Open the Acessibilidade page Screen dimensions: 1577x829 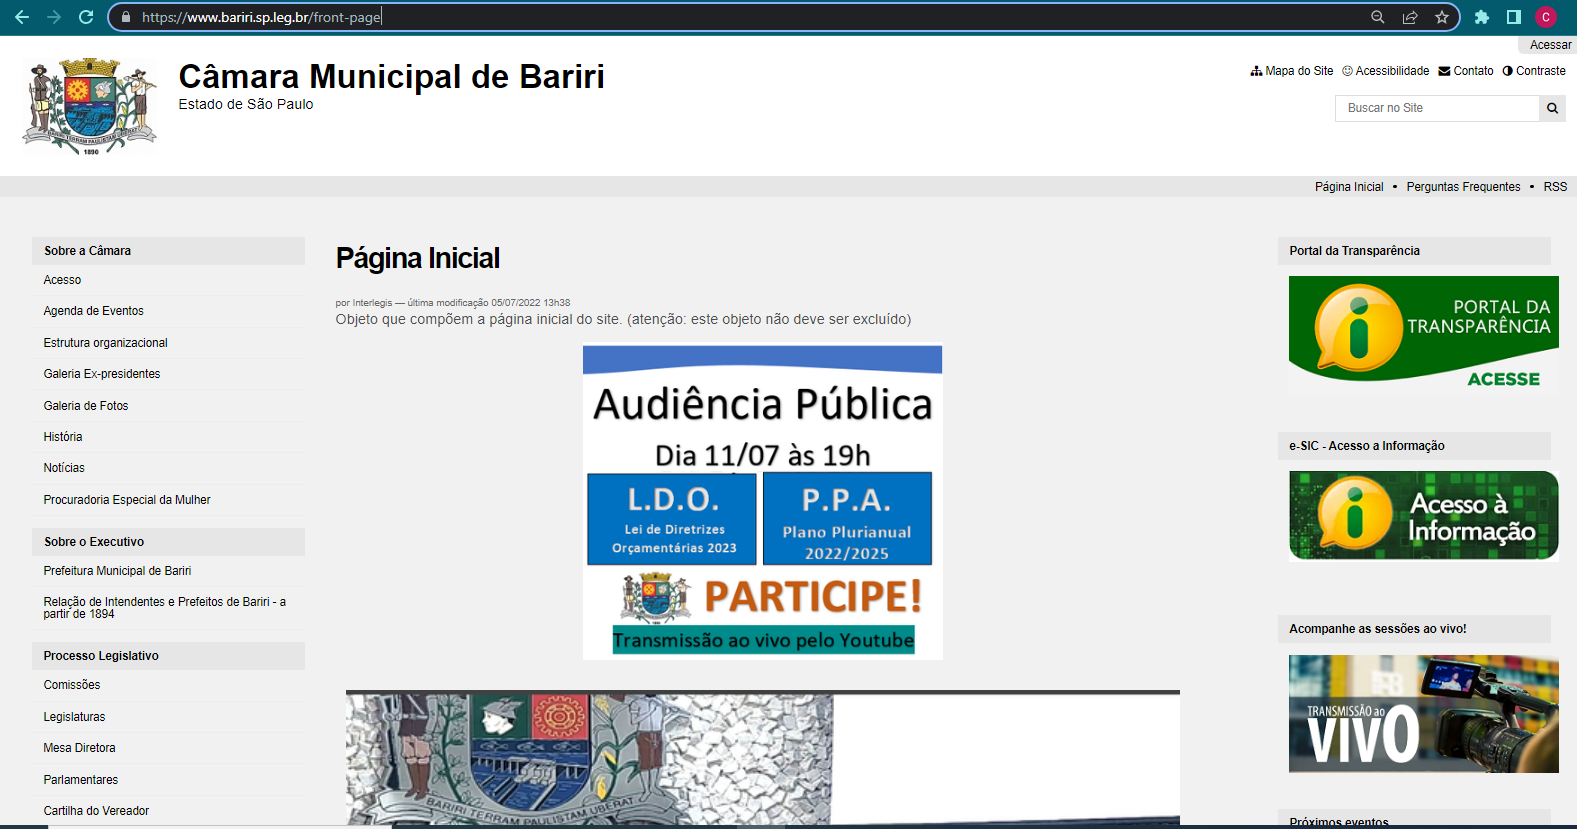(1386, 71)
